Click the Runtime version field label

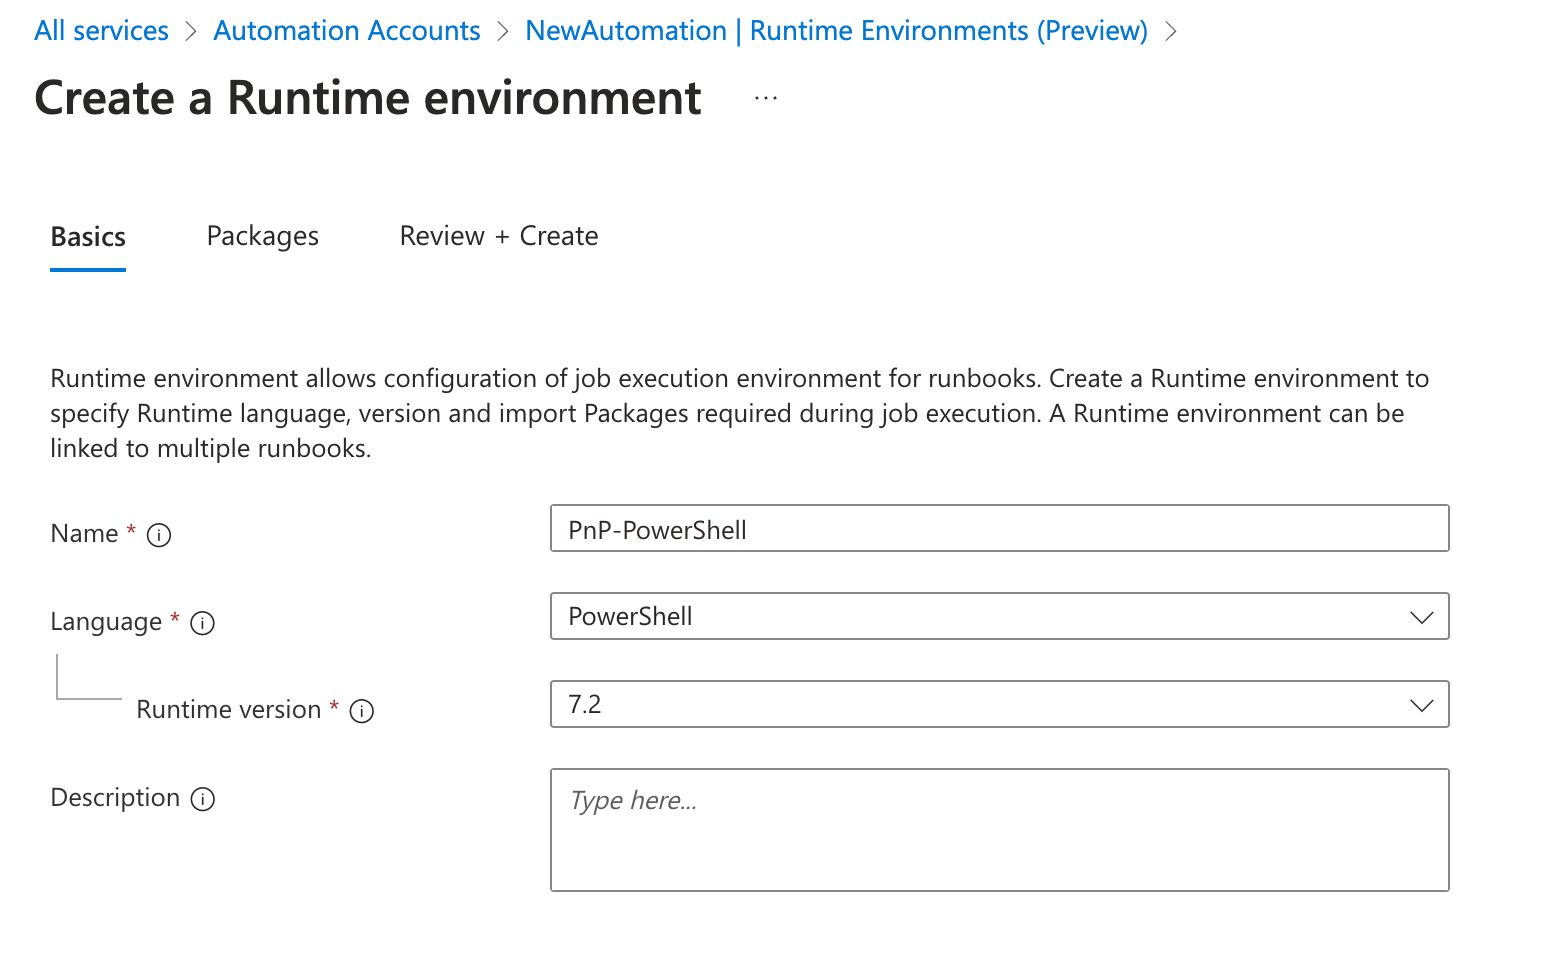click(228, 710)
